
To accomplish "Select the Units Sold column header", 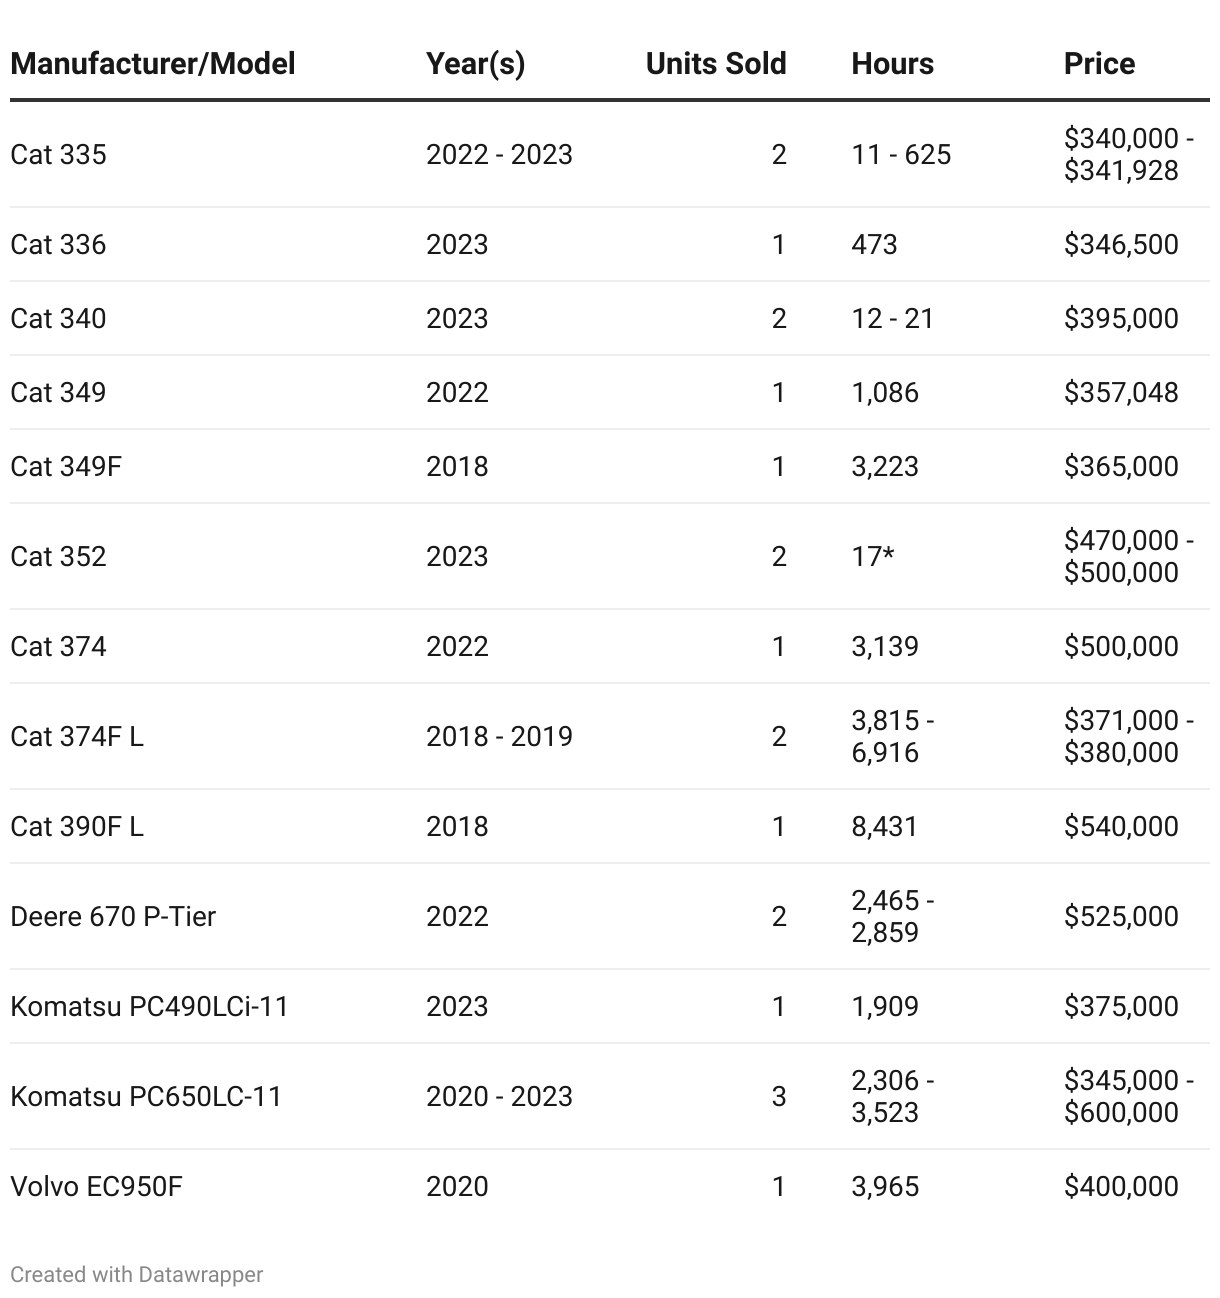I will pyautogui.click(x=716, y=64).
